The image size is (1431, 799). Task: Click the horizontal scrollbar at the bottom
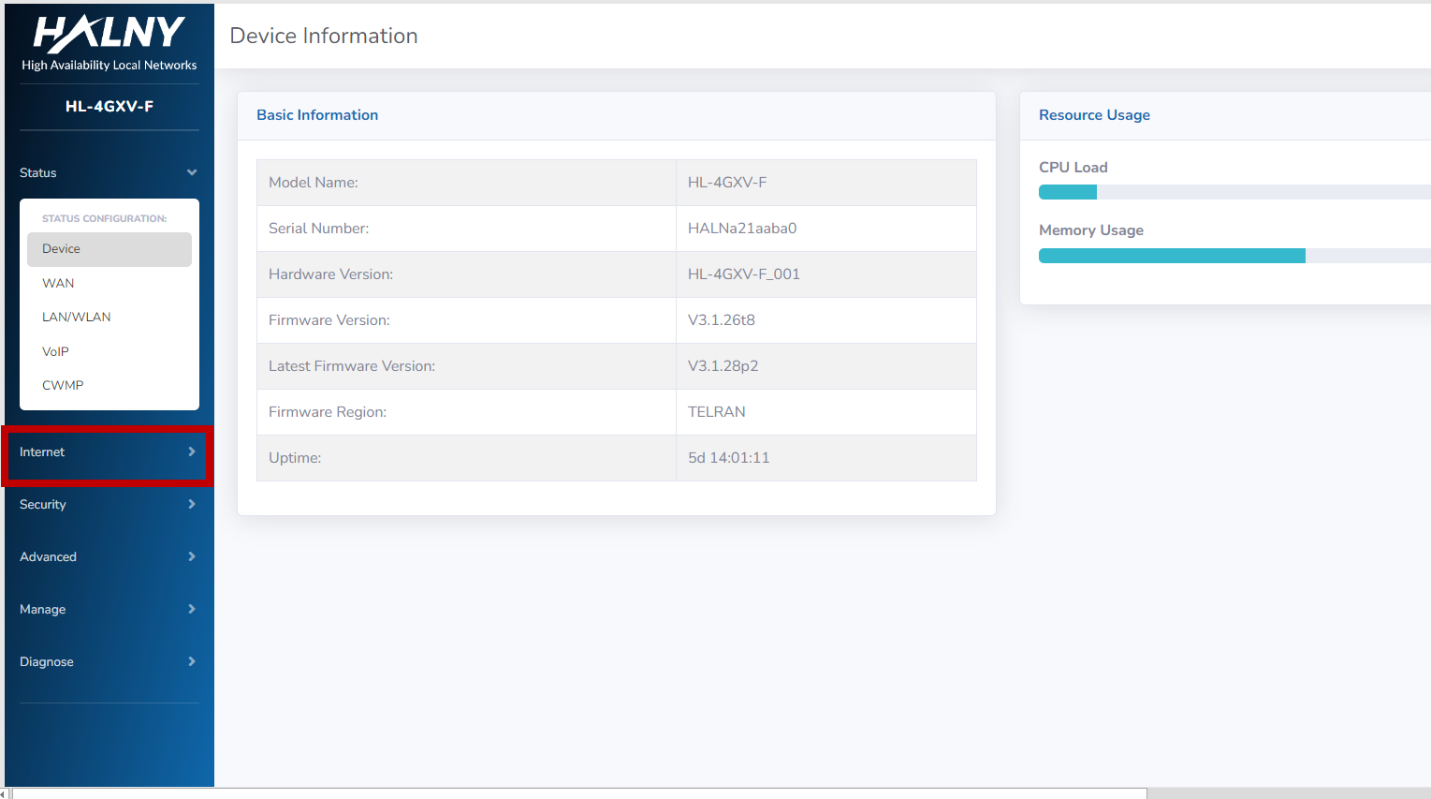tap(580, 794)
